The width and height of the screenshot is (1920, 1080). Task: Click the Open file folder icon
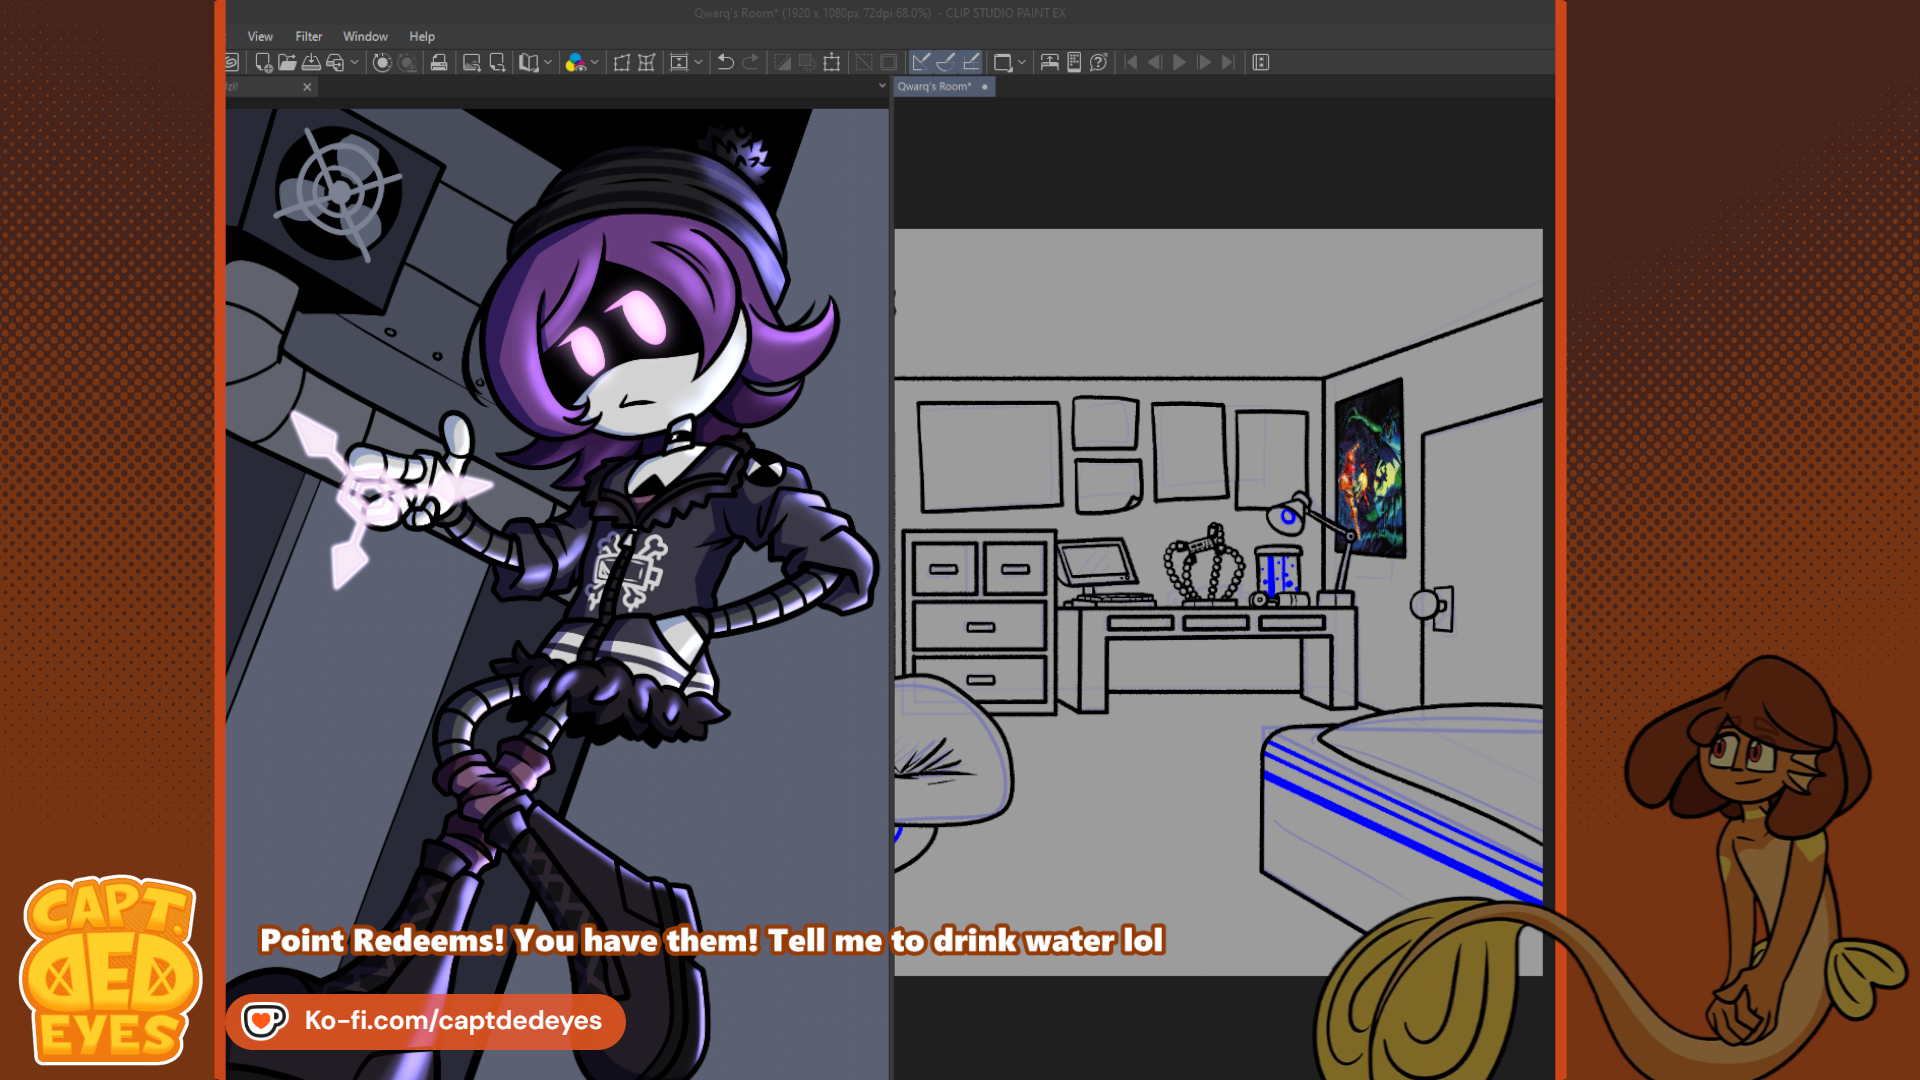pos(287,62)
